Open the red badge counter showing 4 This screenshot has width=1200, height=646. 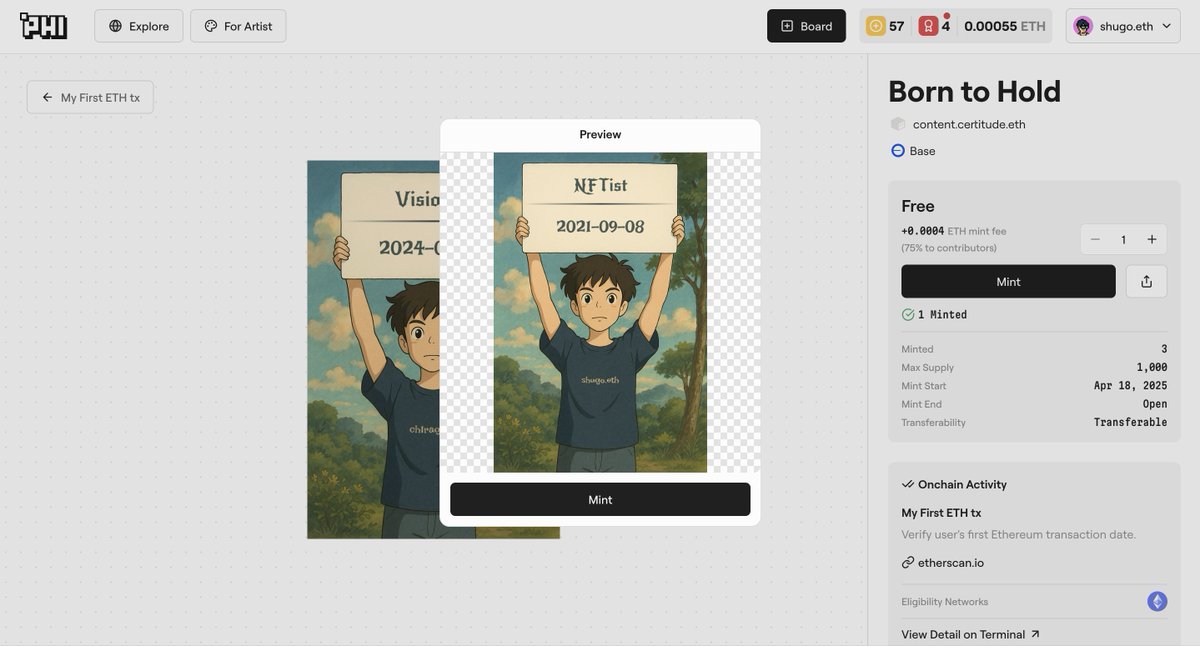pyautogui.click(x=935, y=26)
